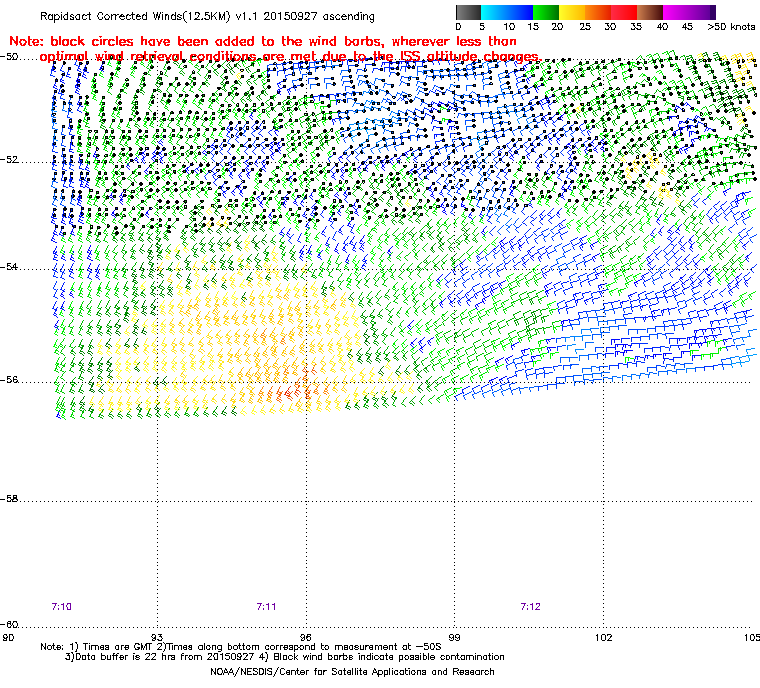Click the -50 latitude axis label

[9, 57]
